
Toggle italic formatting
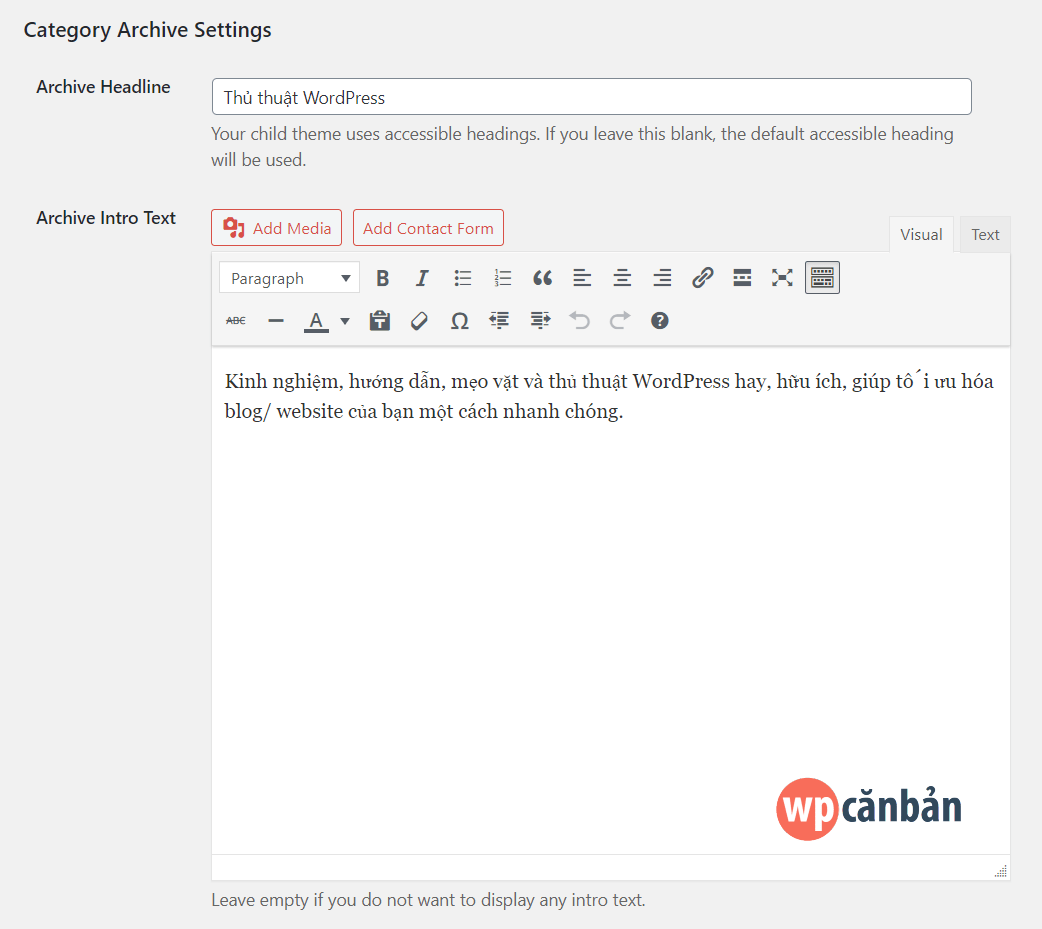[x=422, y=278]
